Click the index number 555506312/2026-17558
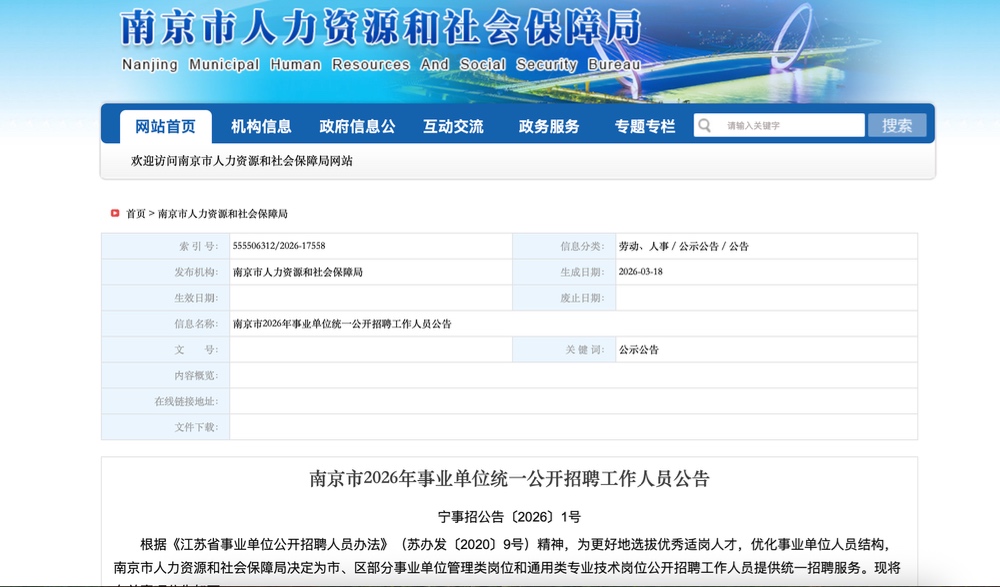Image resolution: width=1000 pixels, height=587 pixels. tap(279, 246)
